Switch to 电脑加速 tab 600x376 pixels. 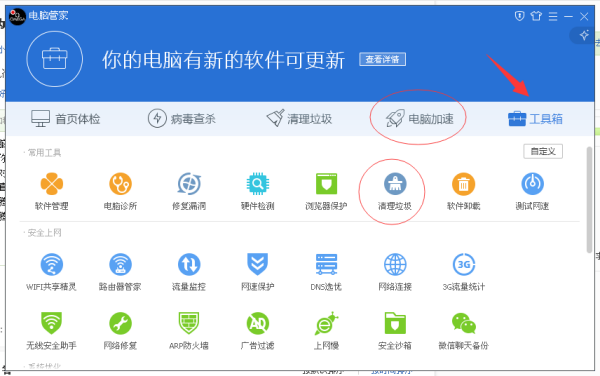tap(419, 119)
